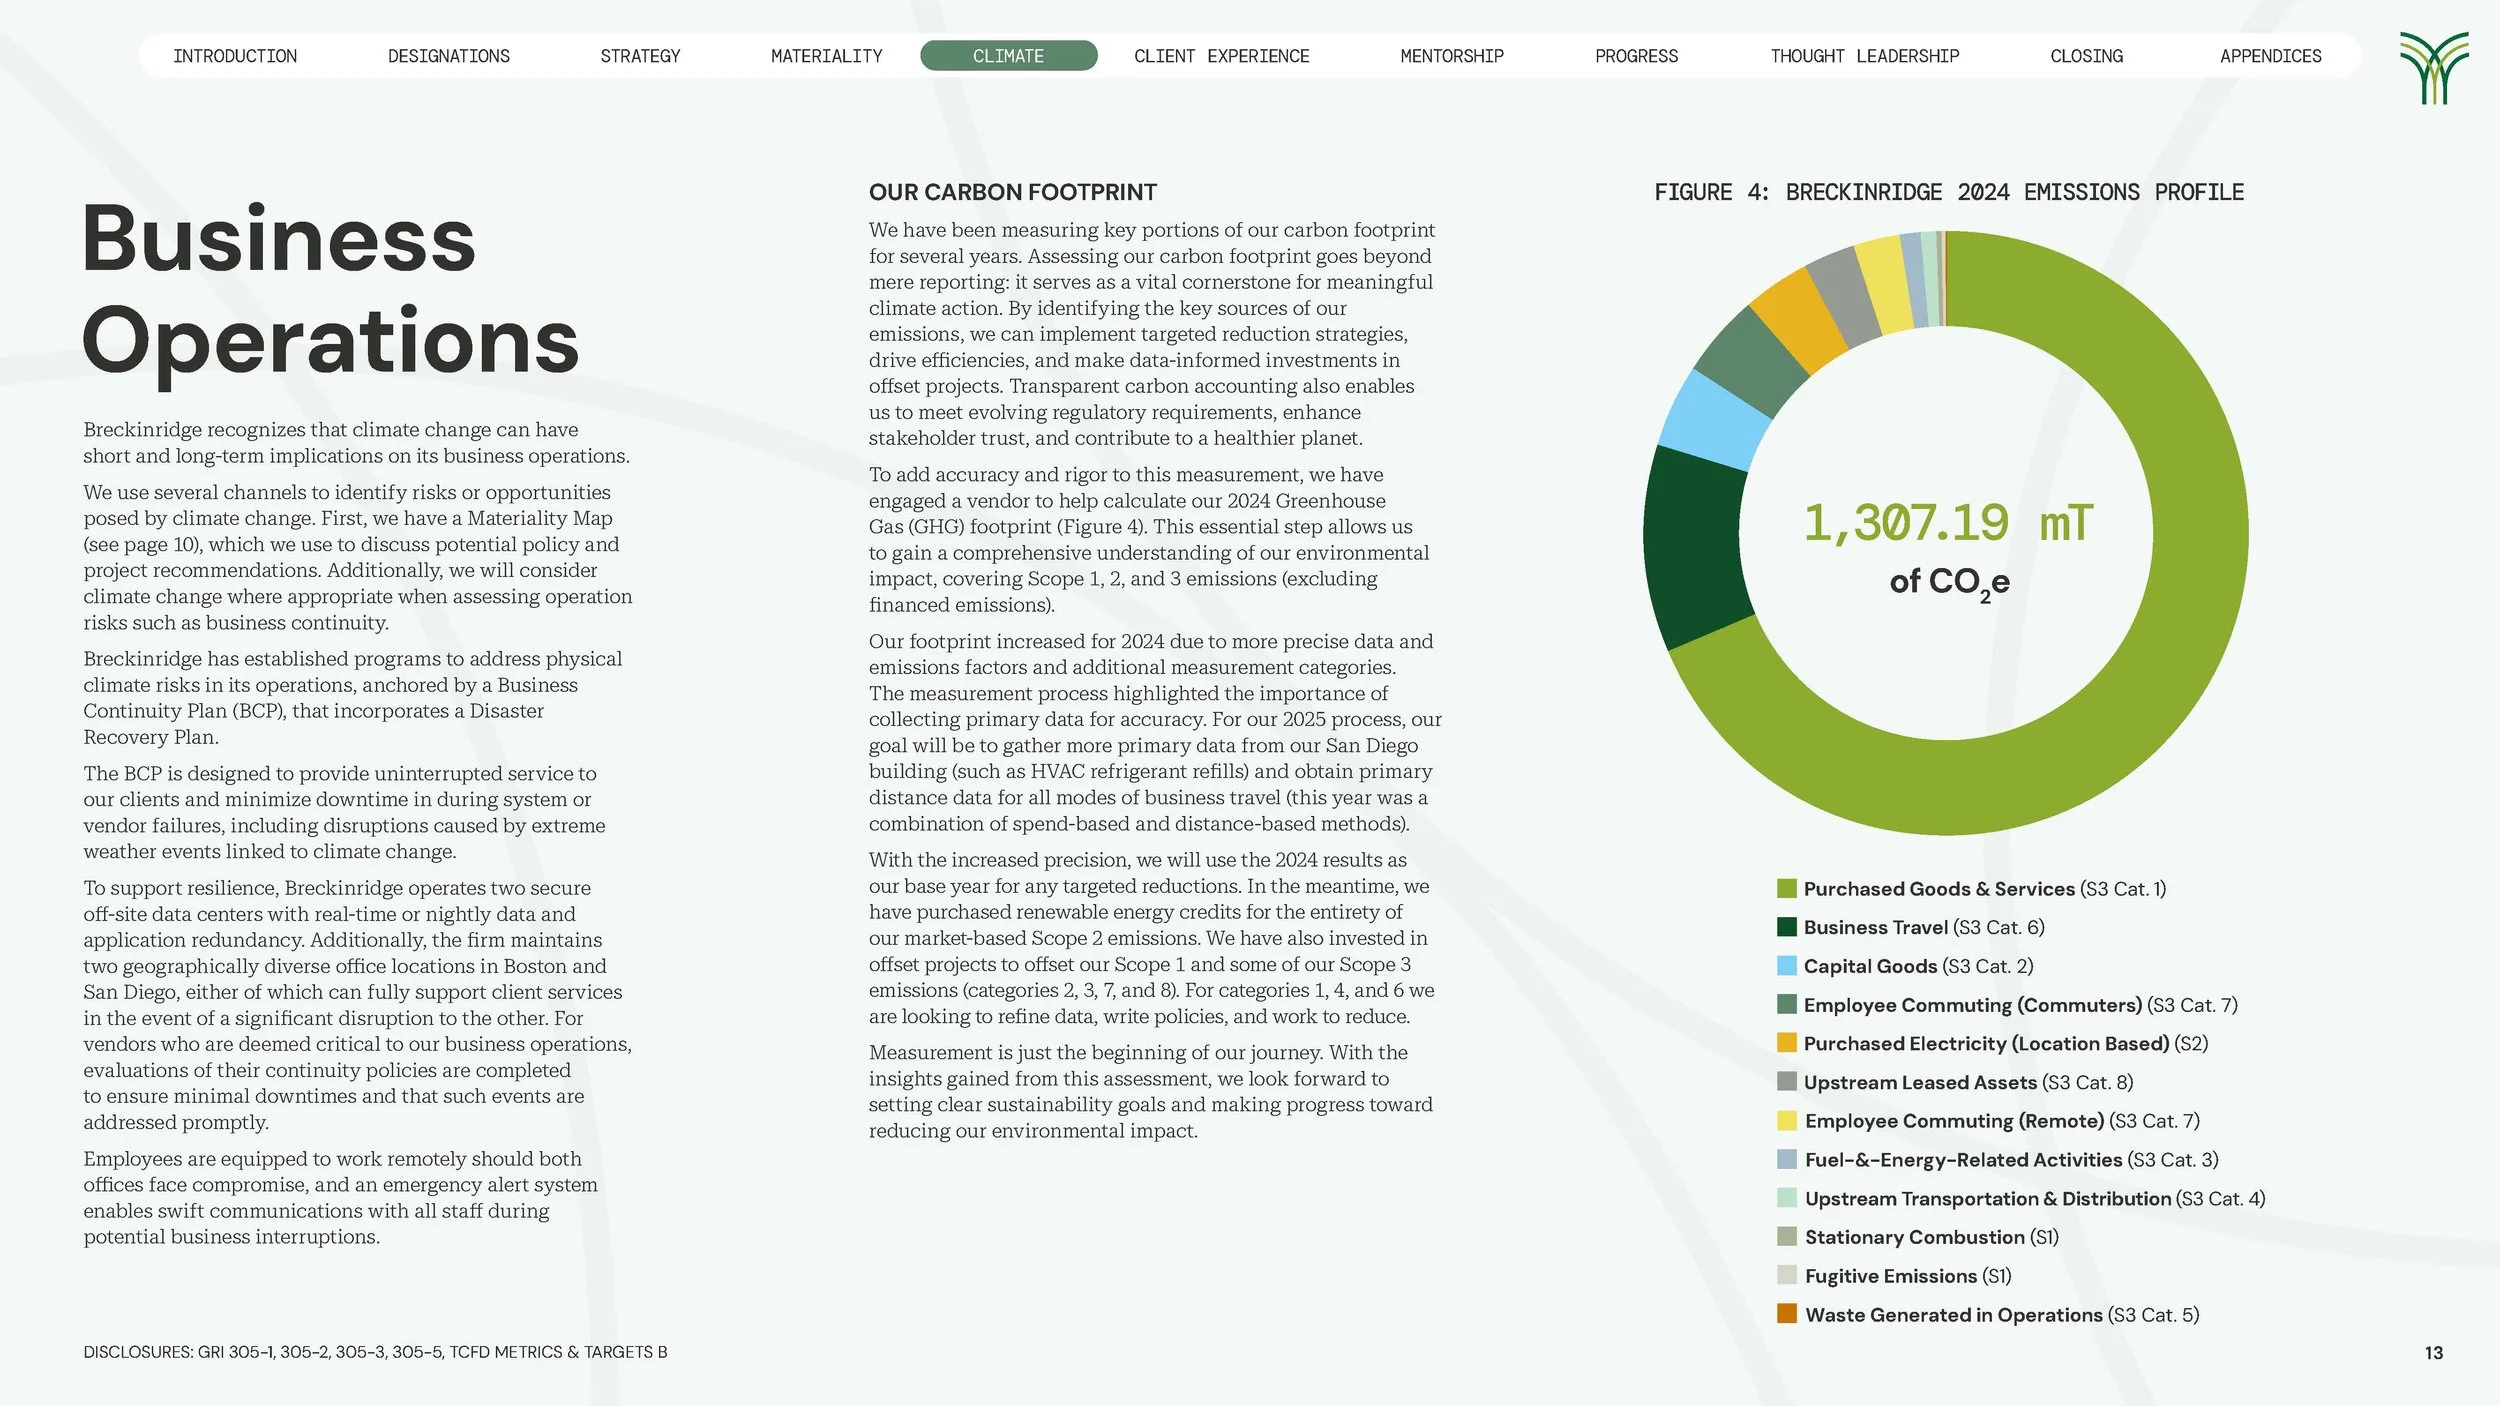The width and height of the screenshot is (2500, 1406).
Task: Click Waste Generated in Operations swatch
Action: (x=1787, y=1314)
